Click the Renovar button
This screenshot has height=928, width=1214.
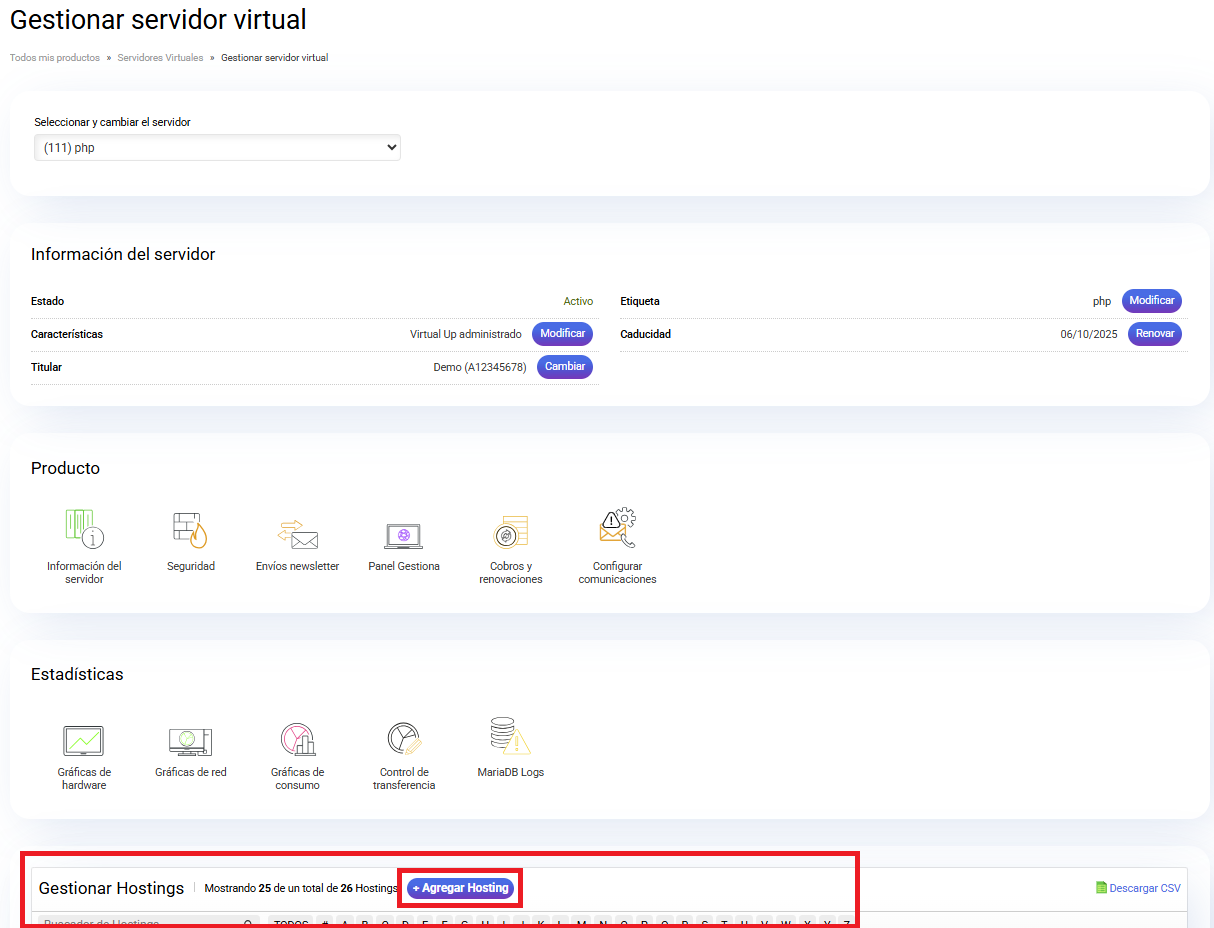pos(1154,334)
